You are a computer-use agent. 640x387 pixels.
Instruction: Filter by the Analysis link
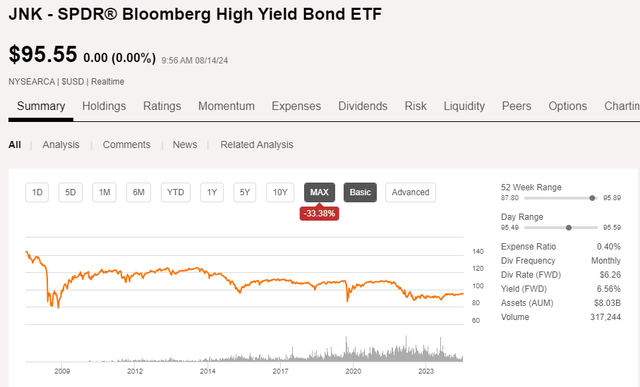61,145
